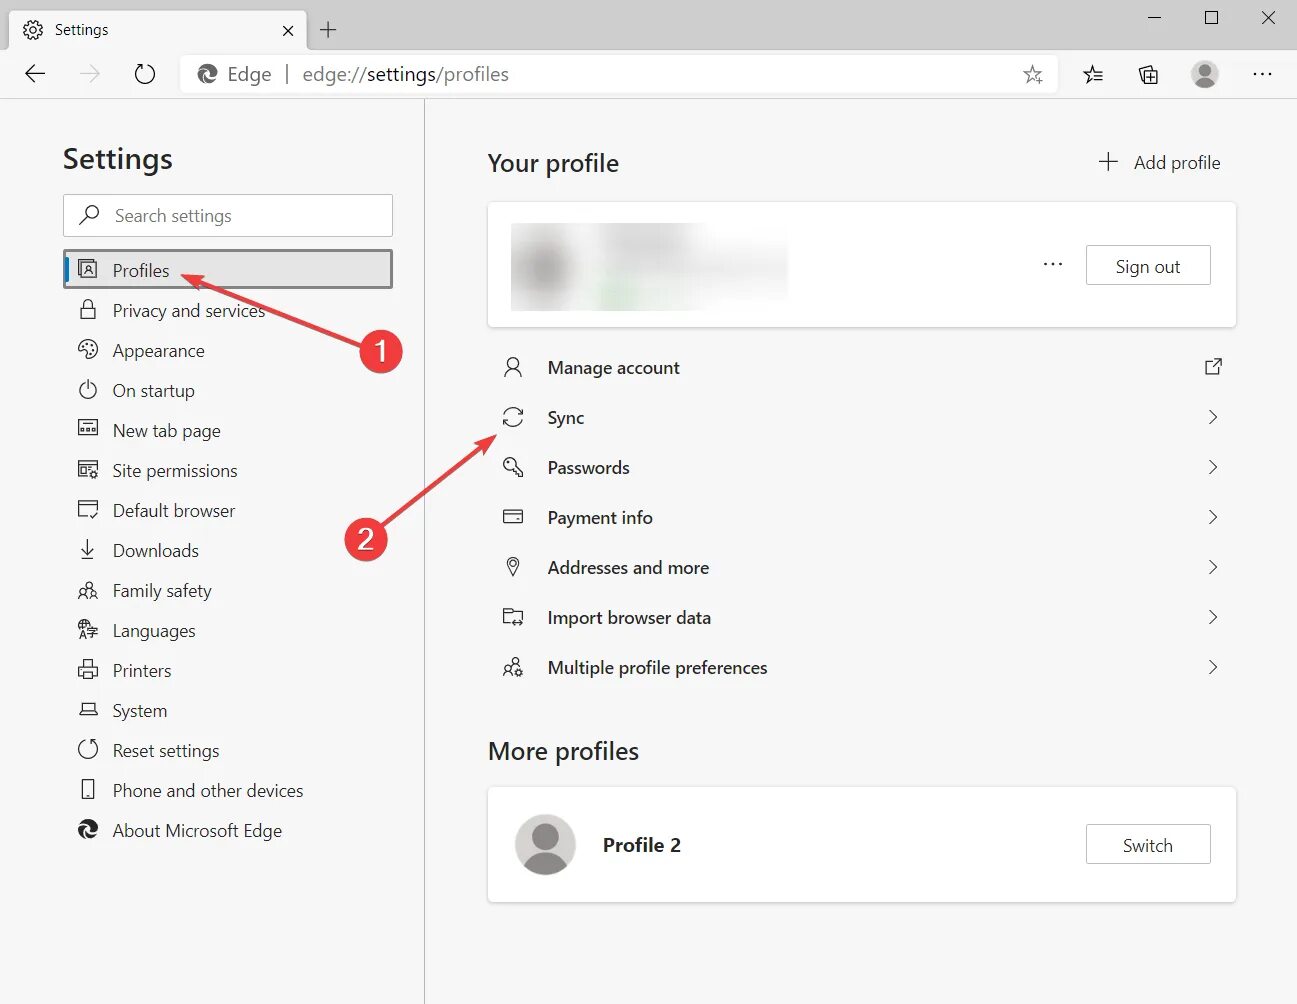Open the Collections toolbar icon

tap(1149, 74)
